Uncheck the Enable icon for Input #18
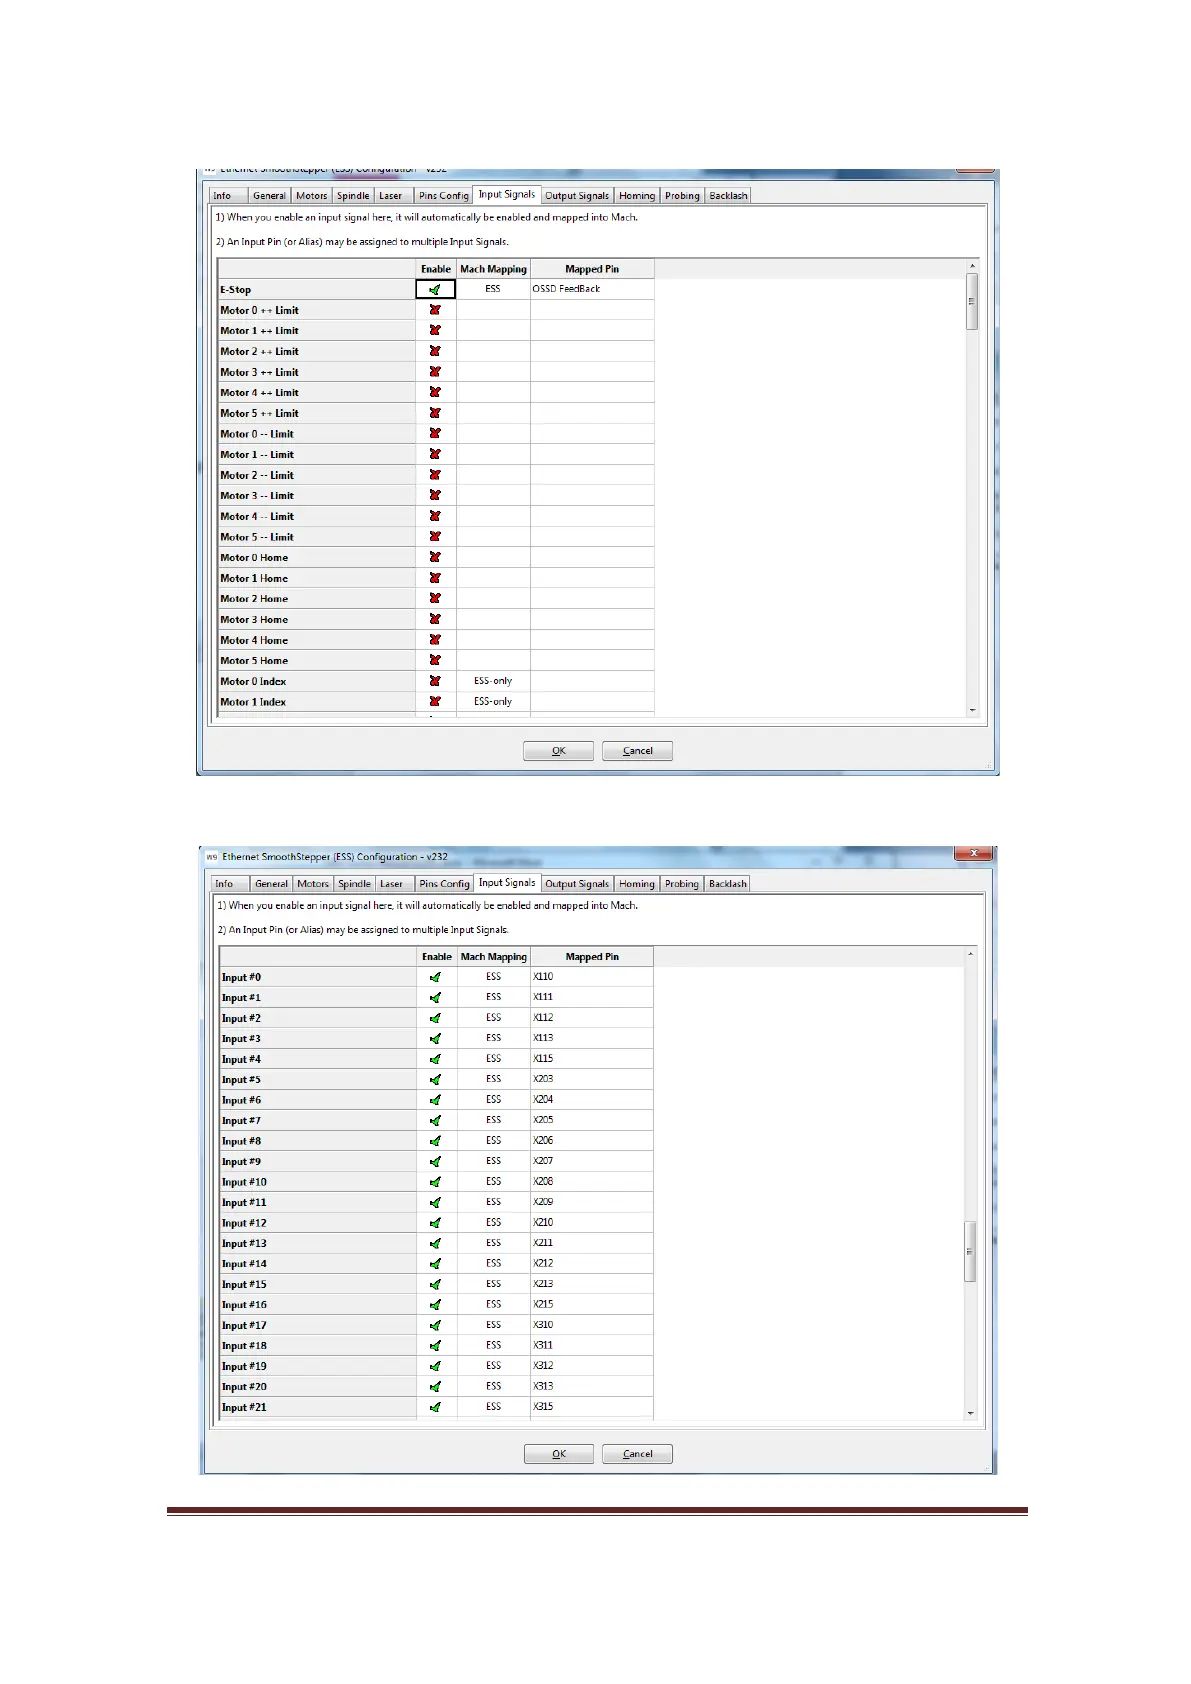 tap(435, 1346)
